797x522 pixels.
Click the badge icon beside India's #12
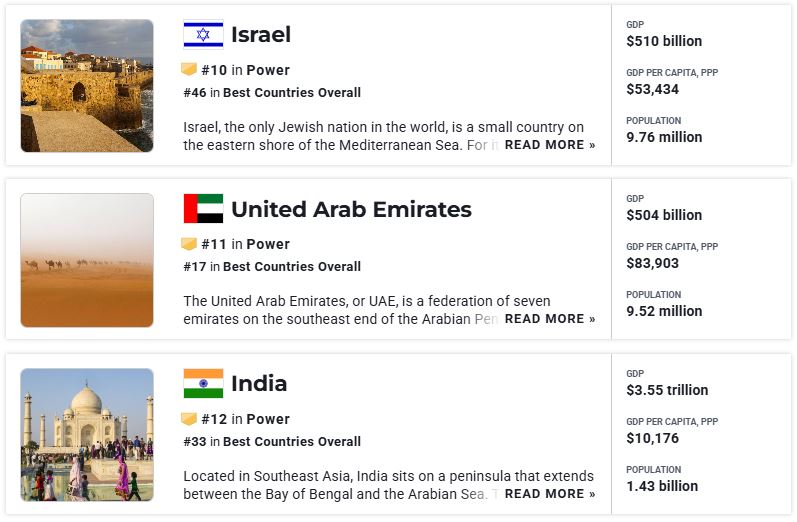pos(189,419)
